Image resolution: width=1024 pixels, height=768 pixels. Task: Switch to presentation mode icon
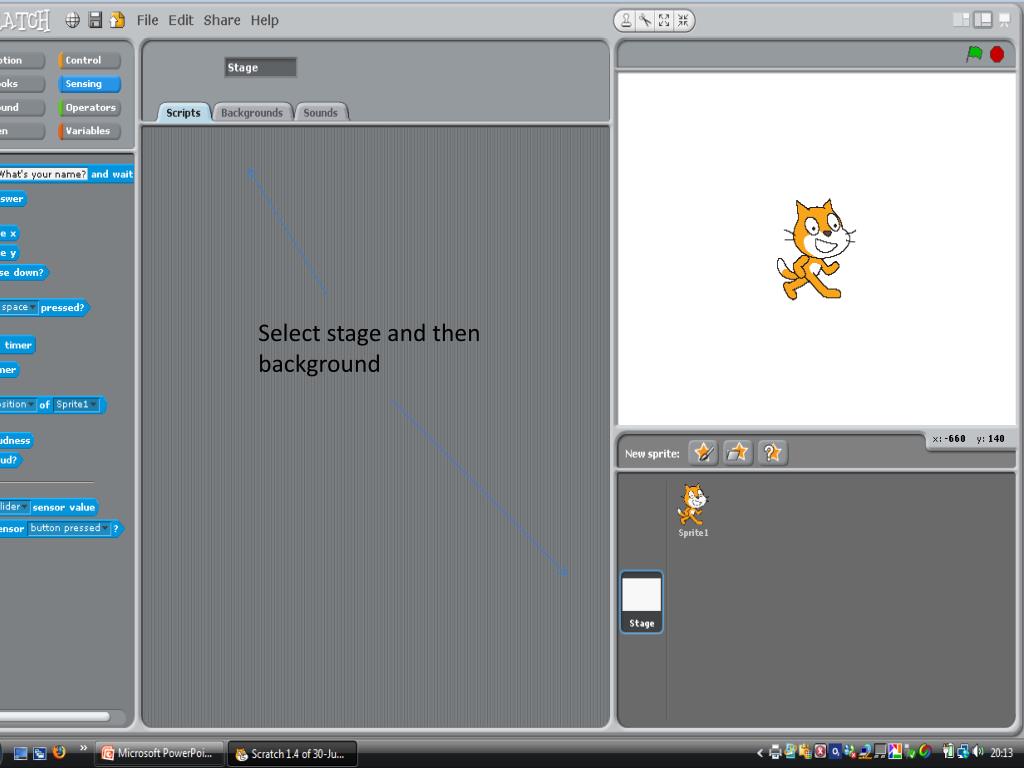point(1004,20)
